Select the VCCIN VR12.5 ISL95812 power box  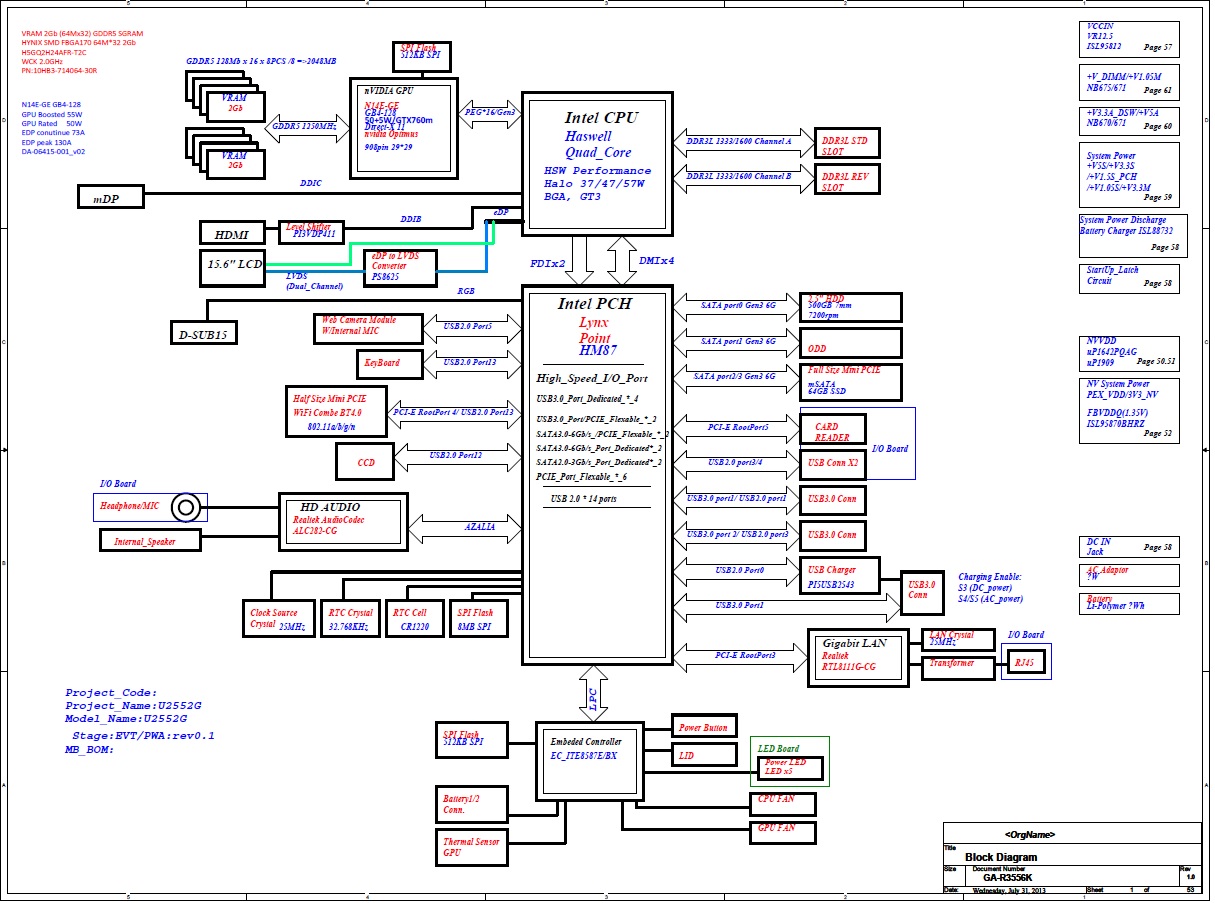1129,38
